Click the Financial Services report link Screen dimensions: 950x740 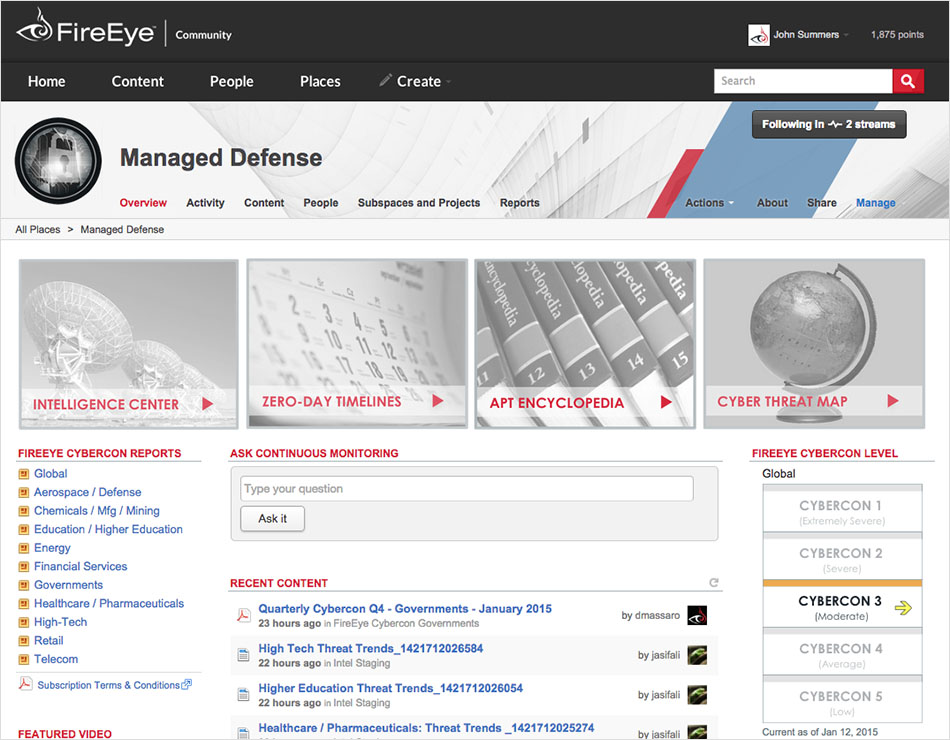81,567
